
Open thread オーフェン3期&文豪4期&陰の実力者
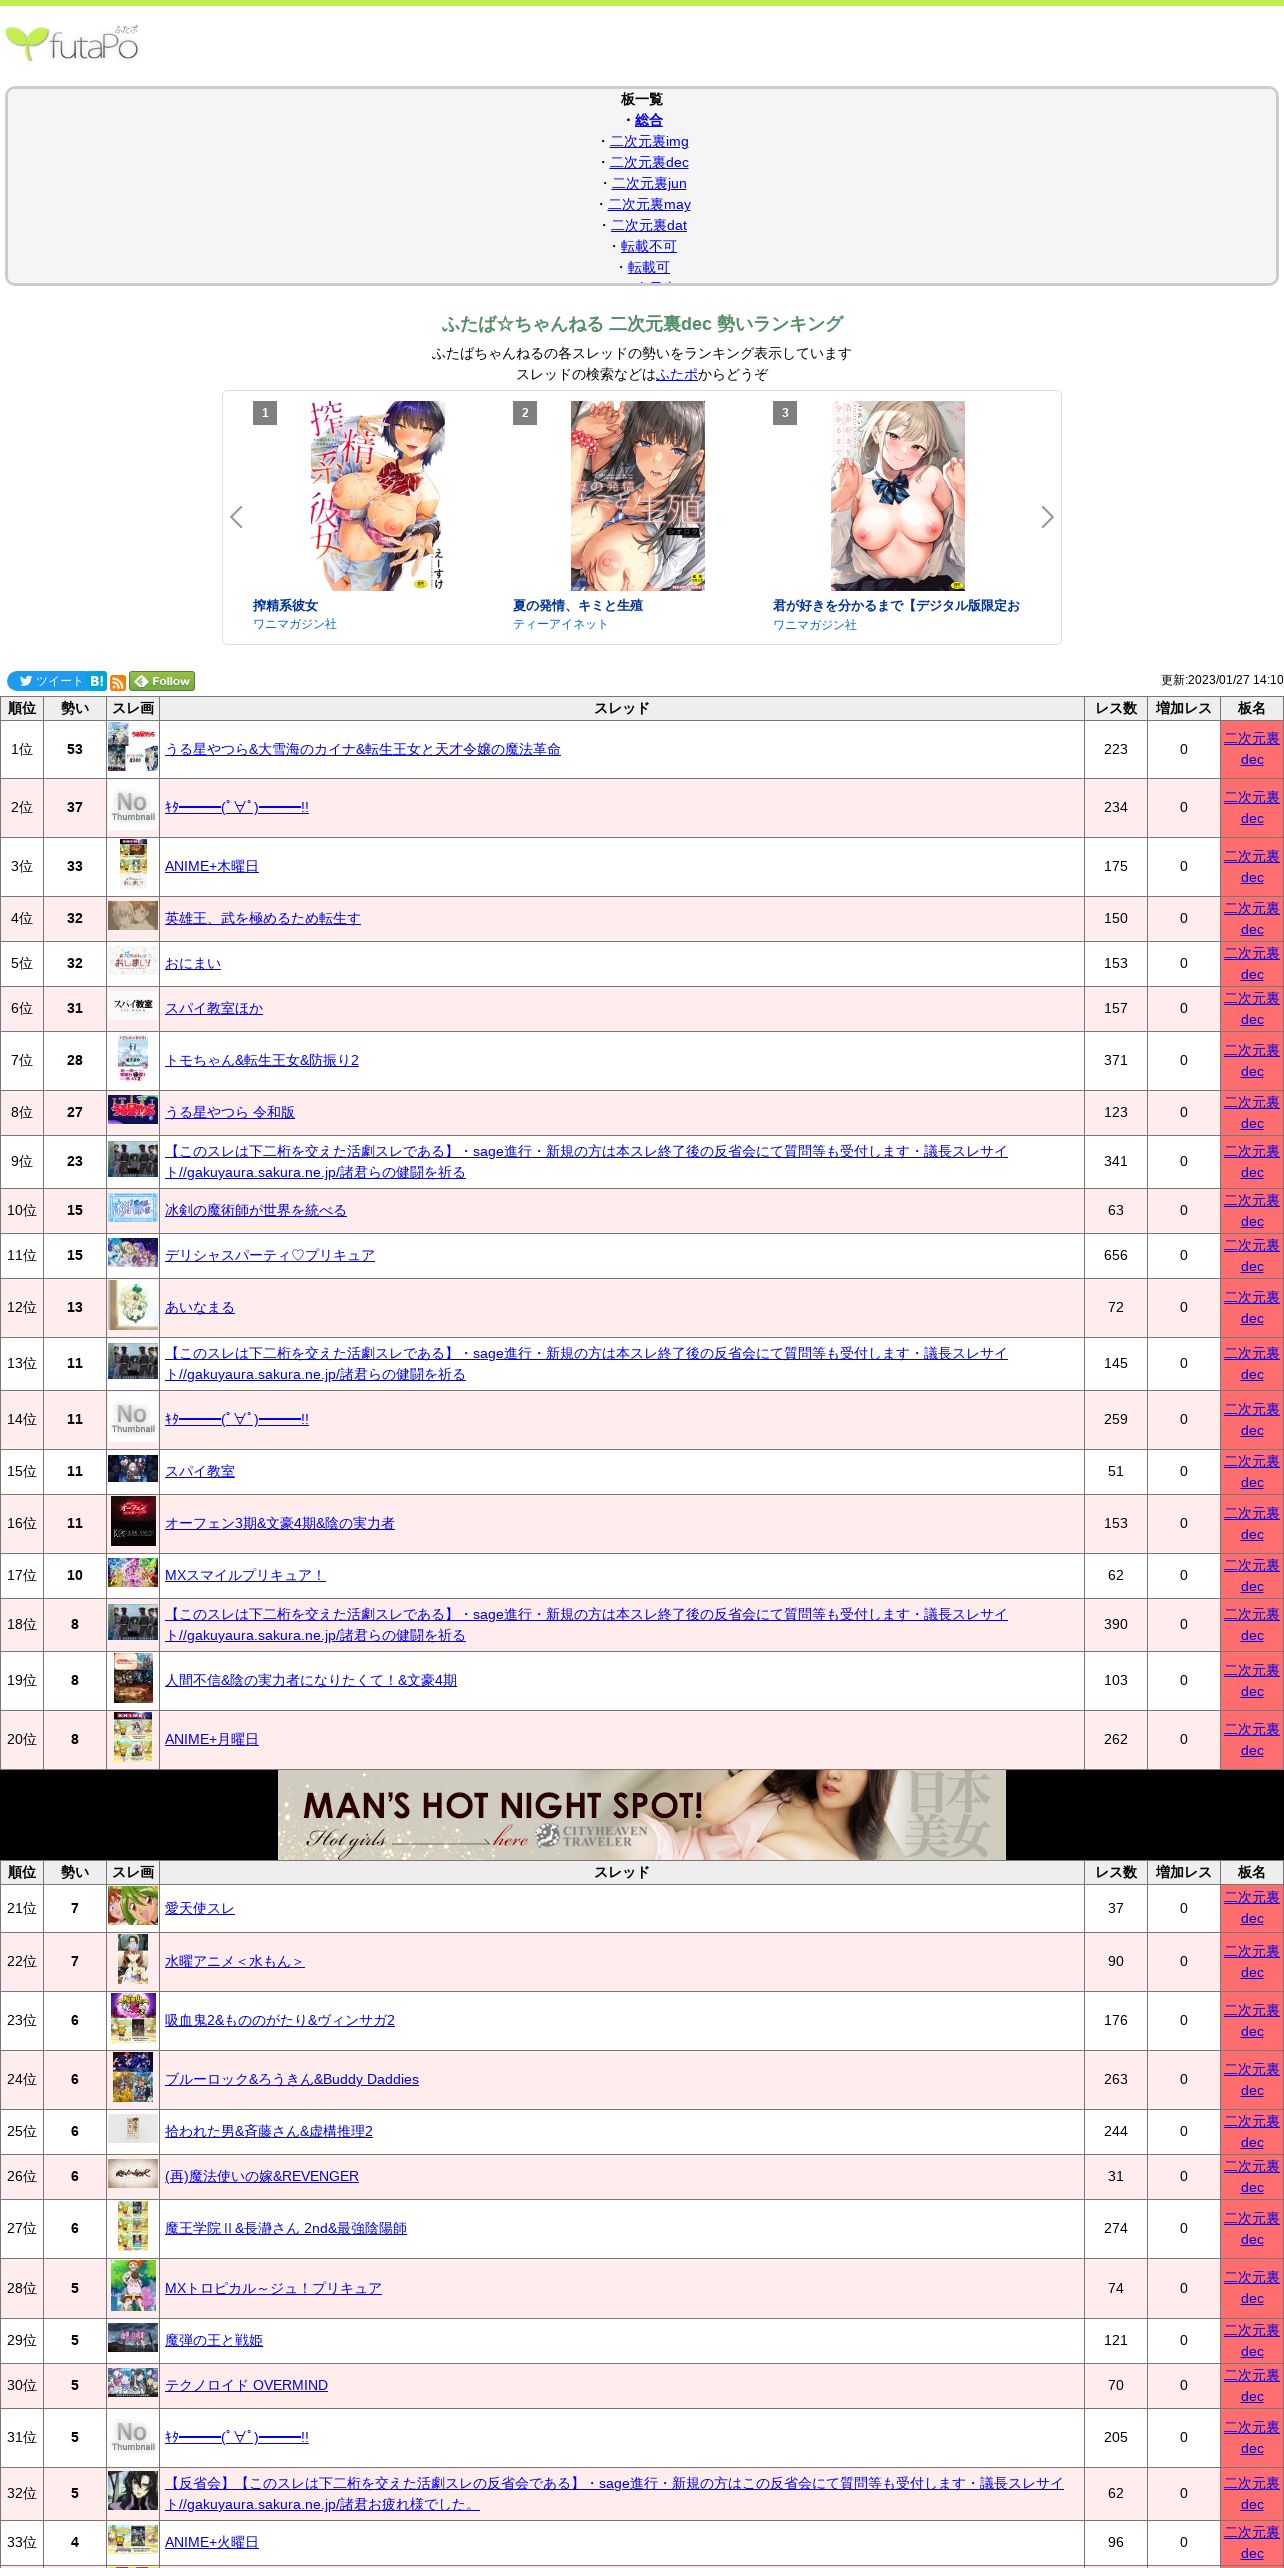(280, 1523)
